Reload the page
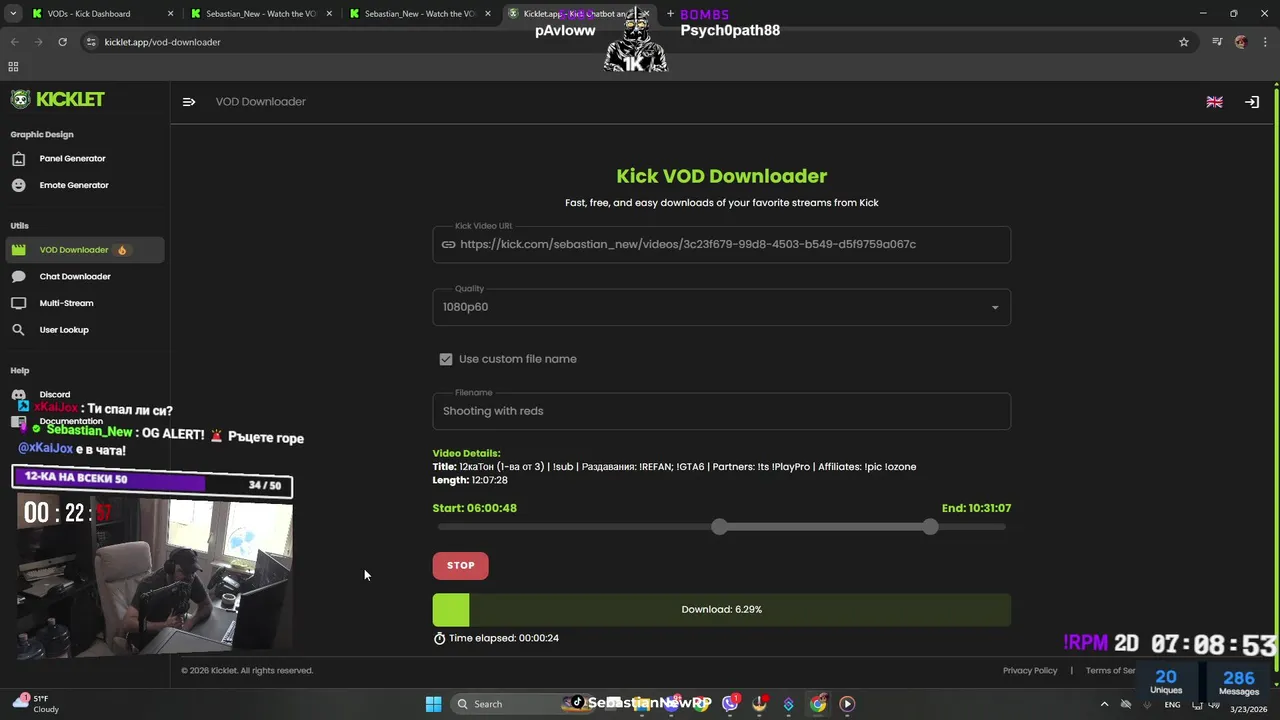 click(x=62, y=42)
